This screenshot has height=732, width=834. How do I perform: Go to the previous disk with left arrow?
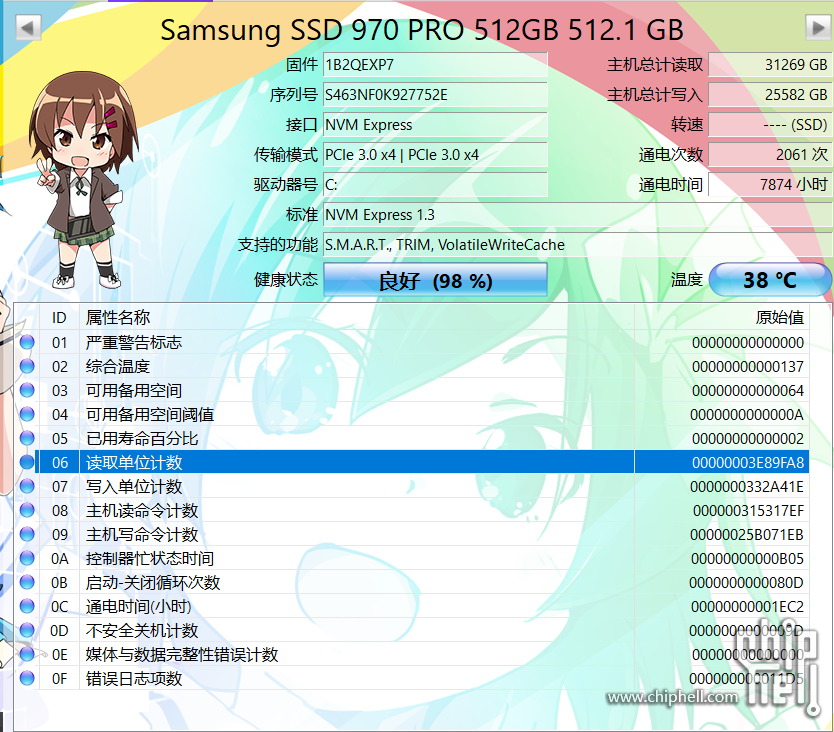point(28,27)
